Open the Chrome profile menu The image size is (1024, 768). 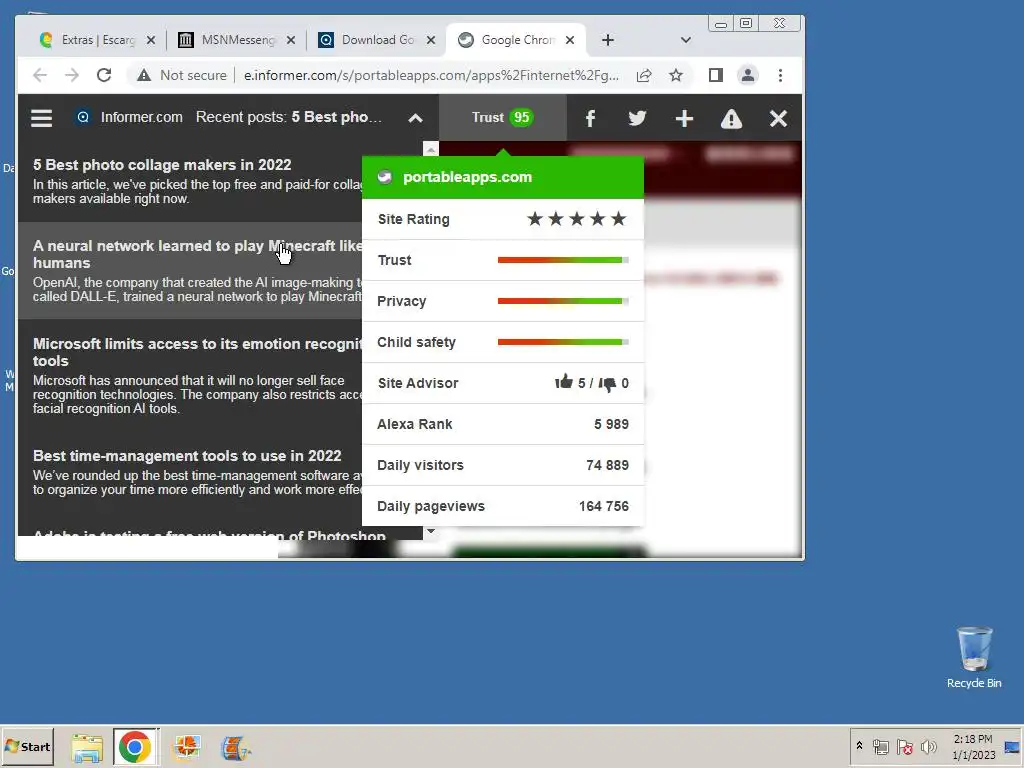coord(748,75)
